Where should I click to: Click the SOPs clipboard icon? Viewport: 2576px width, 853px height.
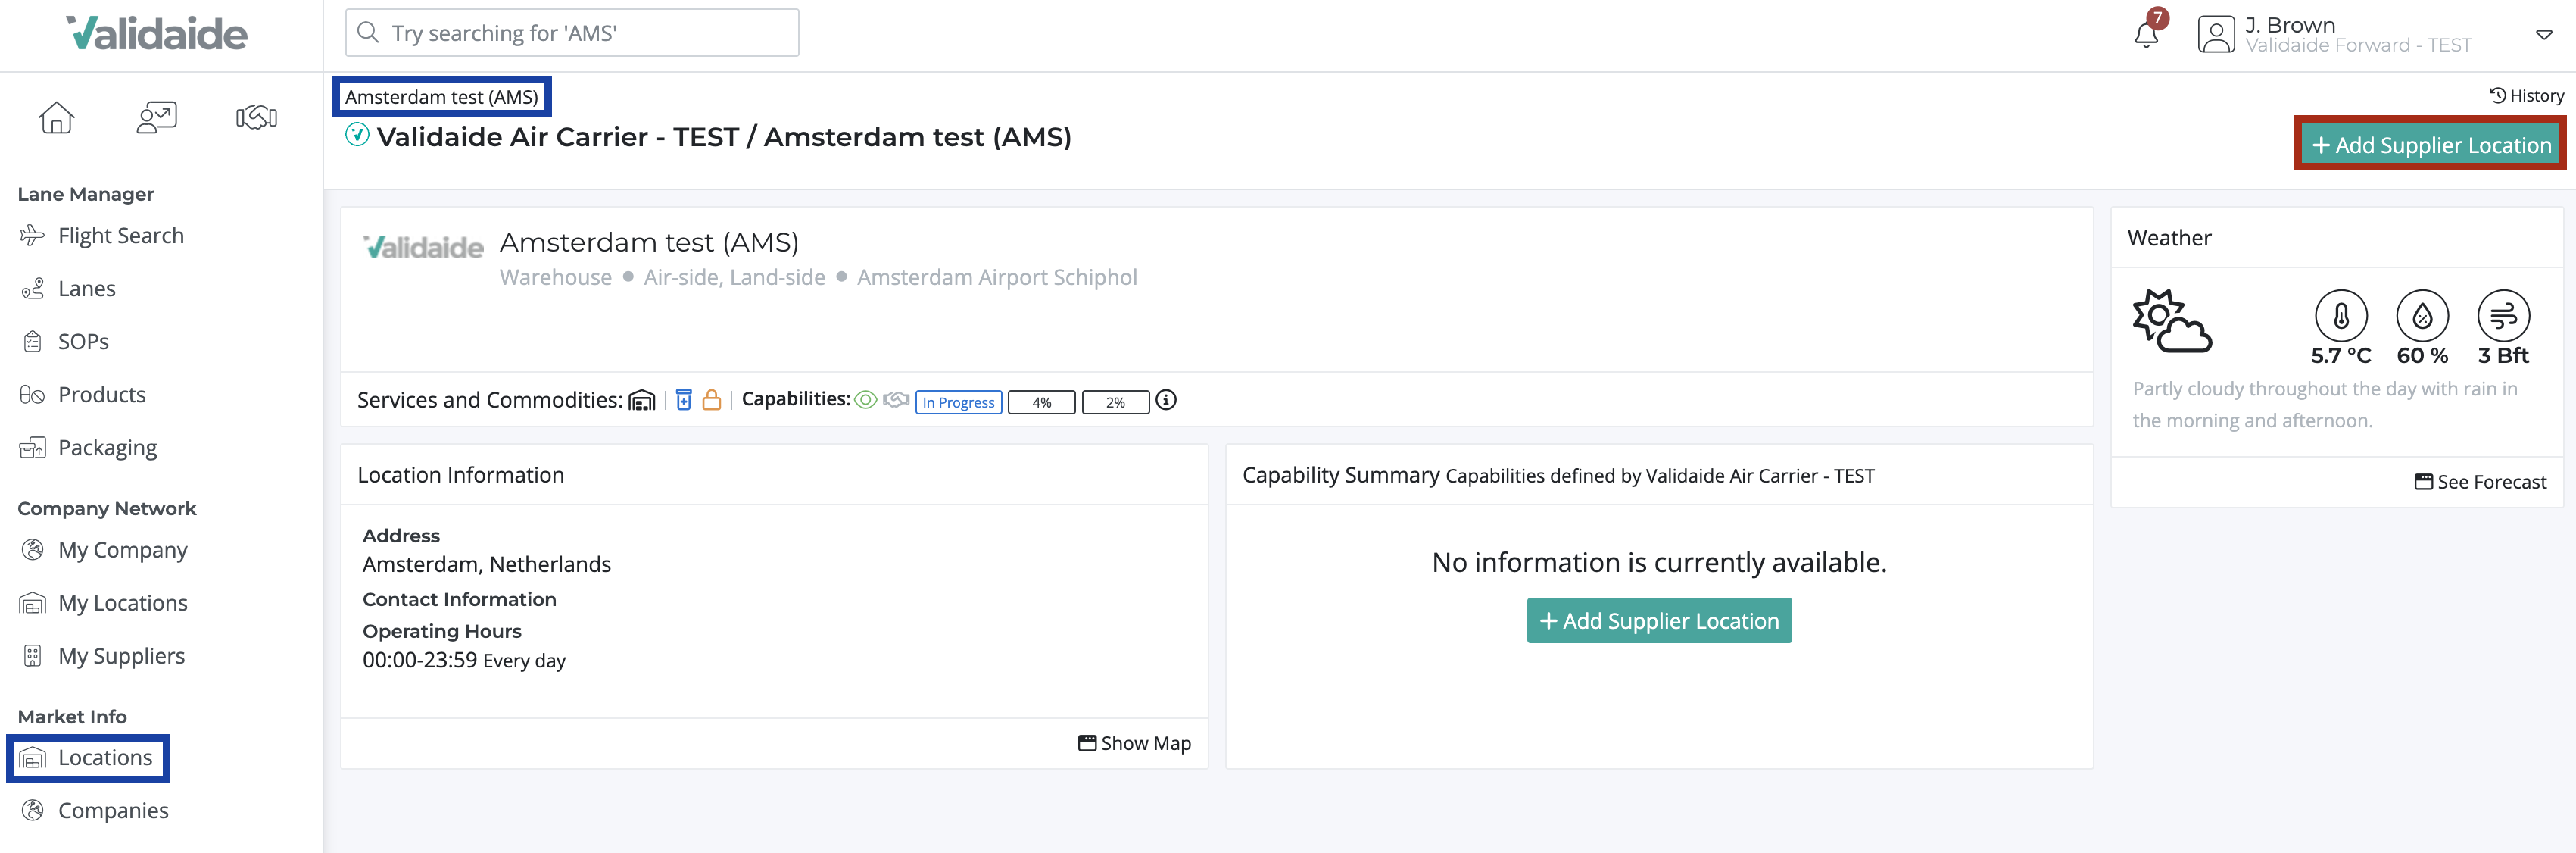(x=32, y=341)
